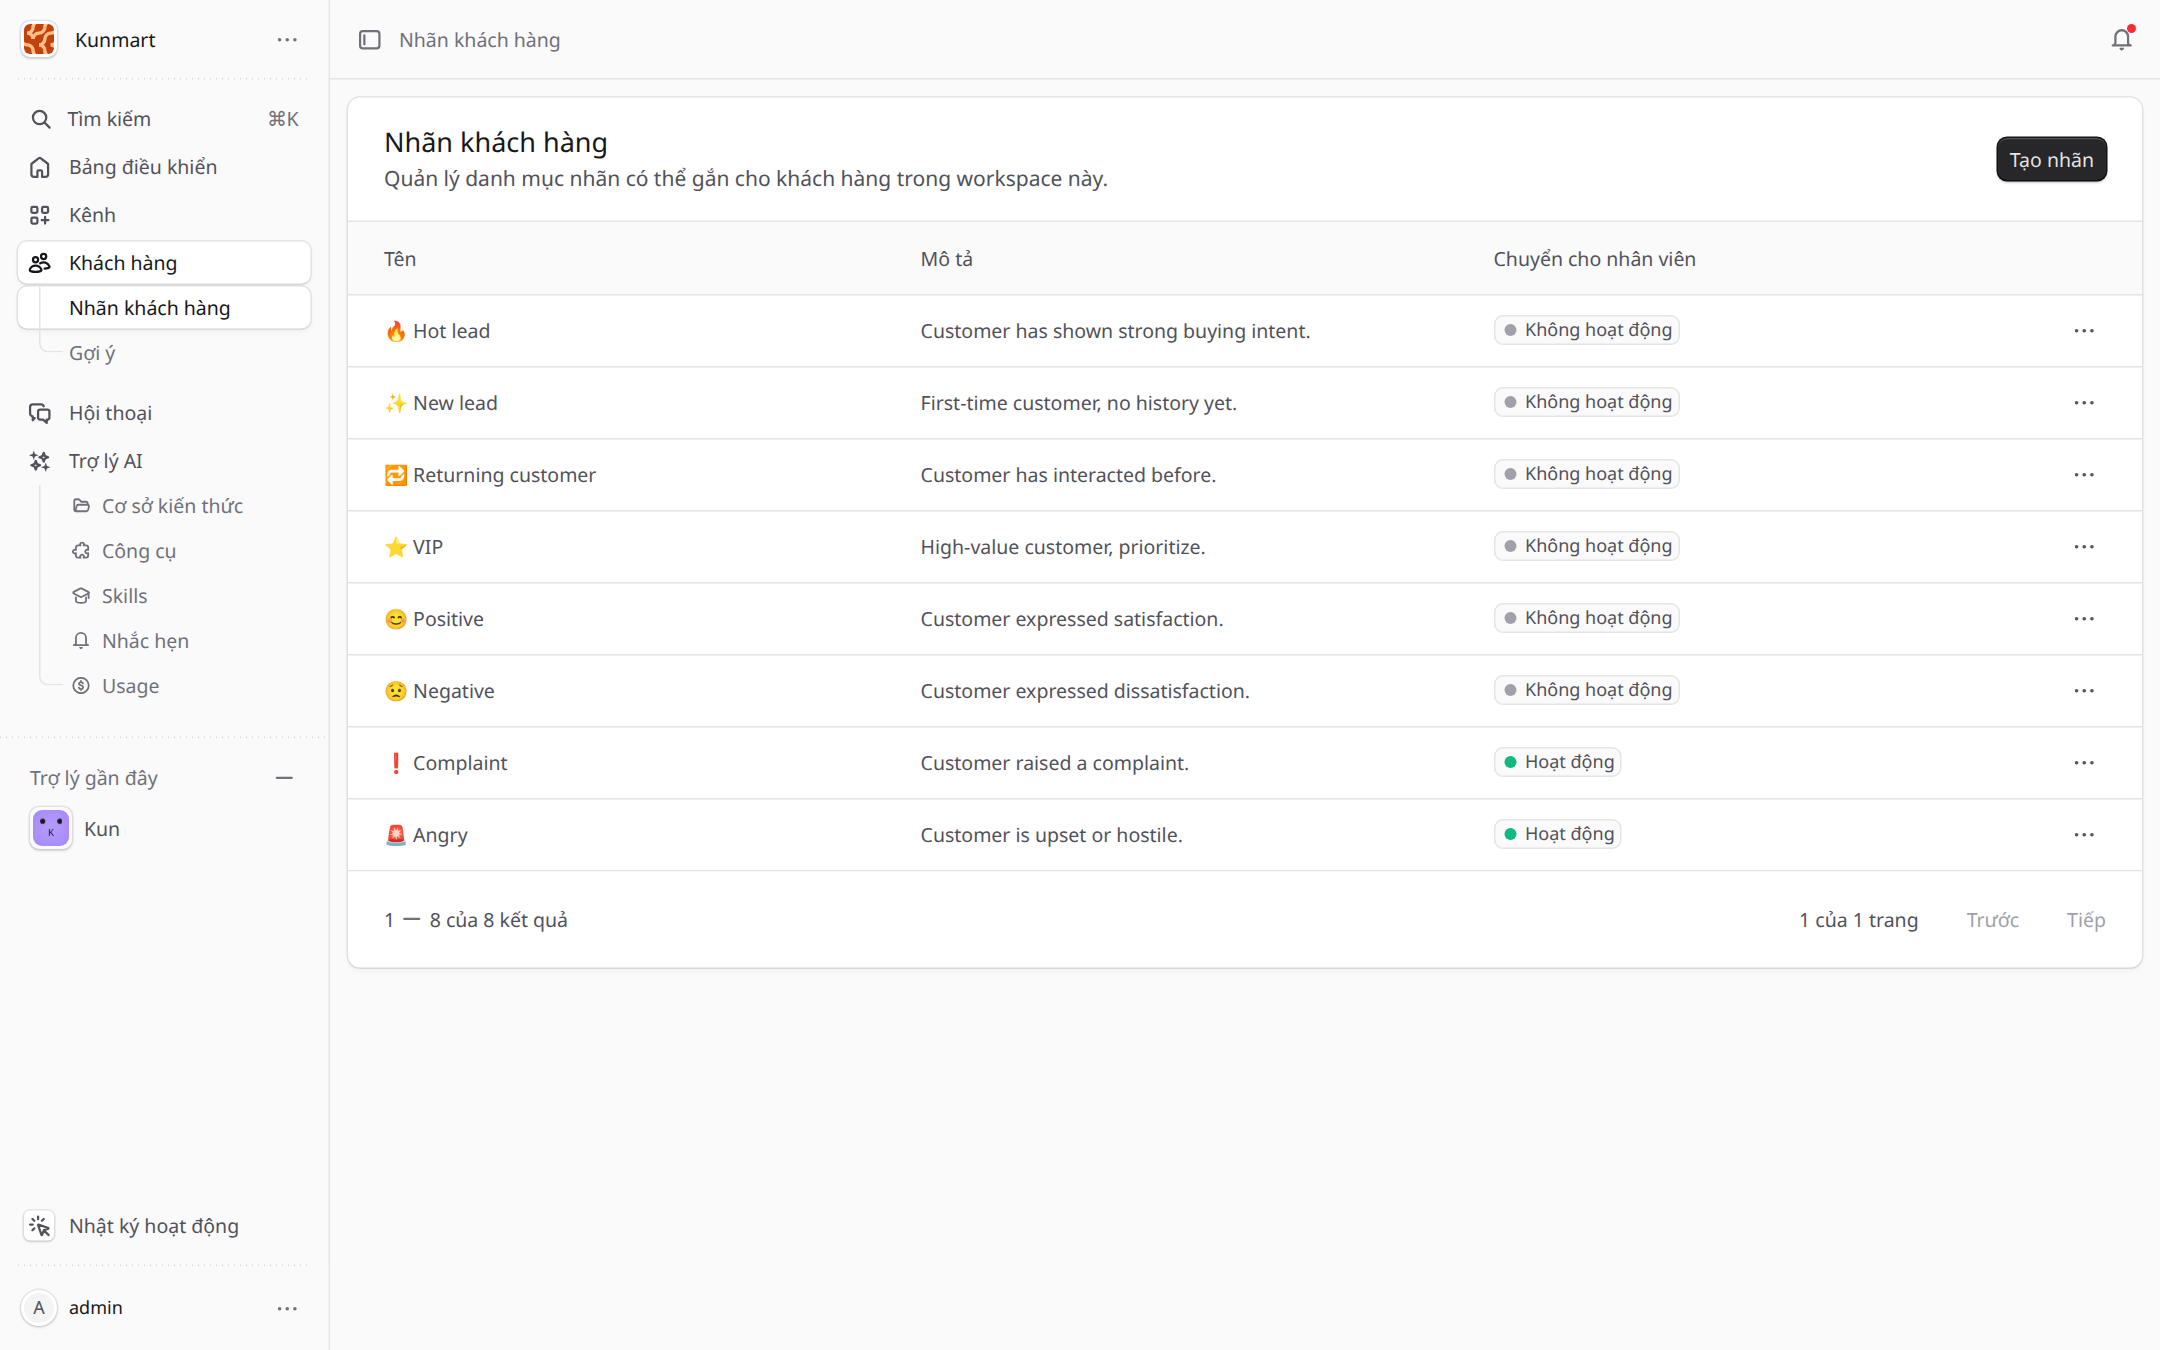Open Cơ sở kiến thức
Image resolution: width=2160 pixels, height=1350 pixels.
coord(172,506)
